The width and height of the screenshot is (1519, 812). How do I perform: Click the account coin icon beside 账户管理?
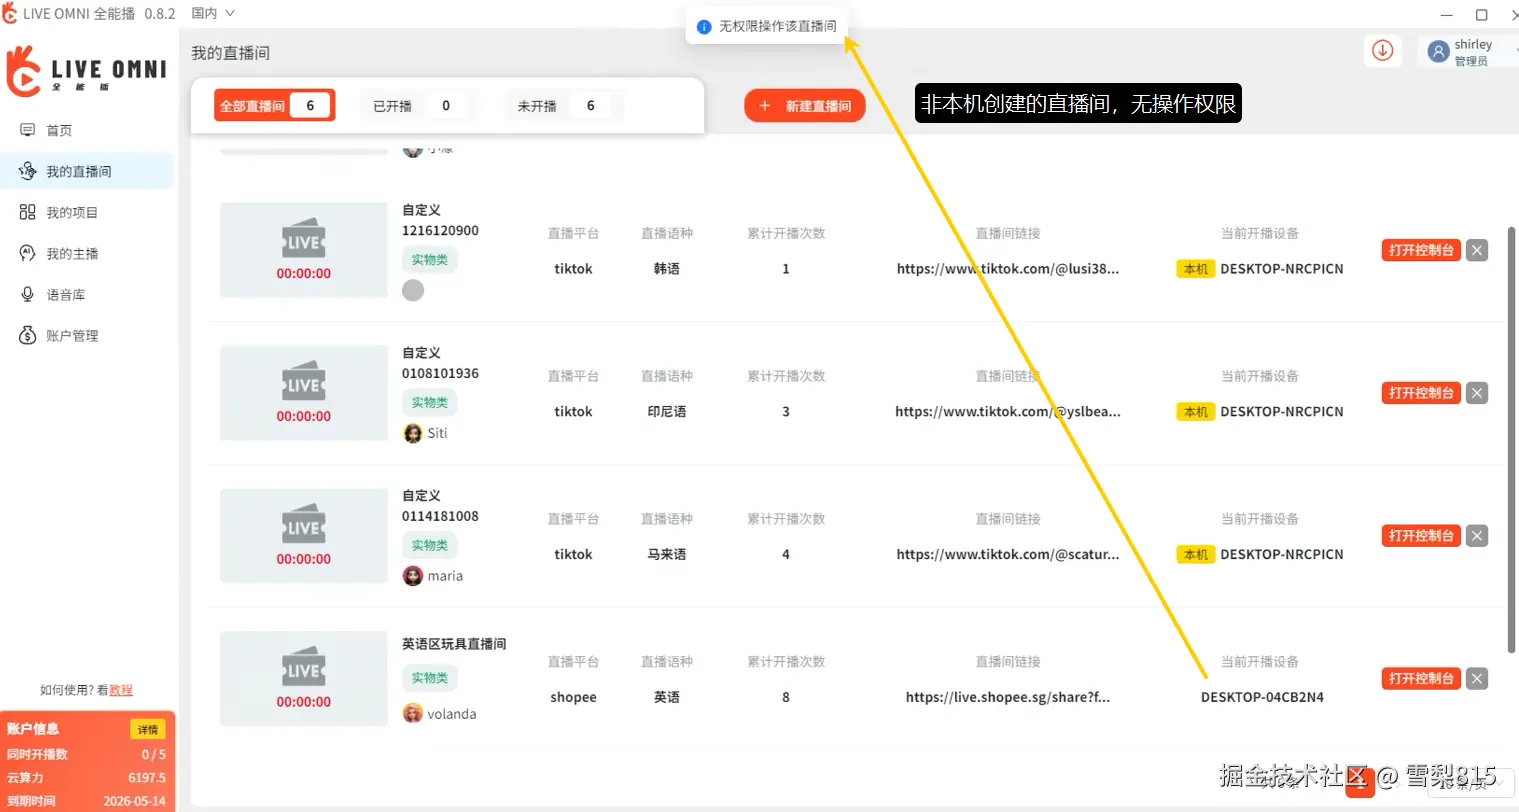pyautogui.click(x=27, y=335)
